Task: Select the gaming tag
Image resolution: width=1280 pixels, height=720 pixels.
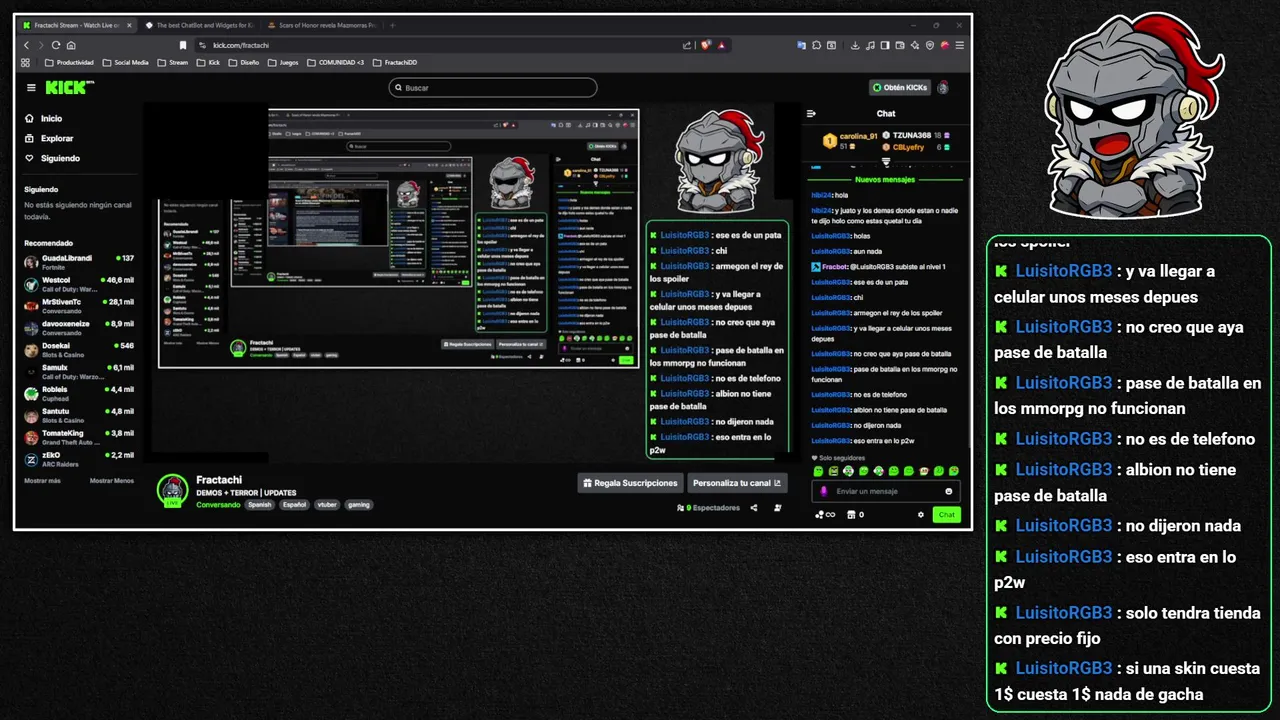Action: (x=359, y=505)
